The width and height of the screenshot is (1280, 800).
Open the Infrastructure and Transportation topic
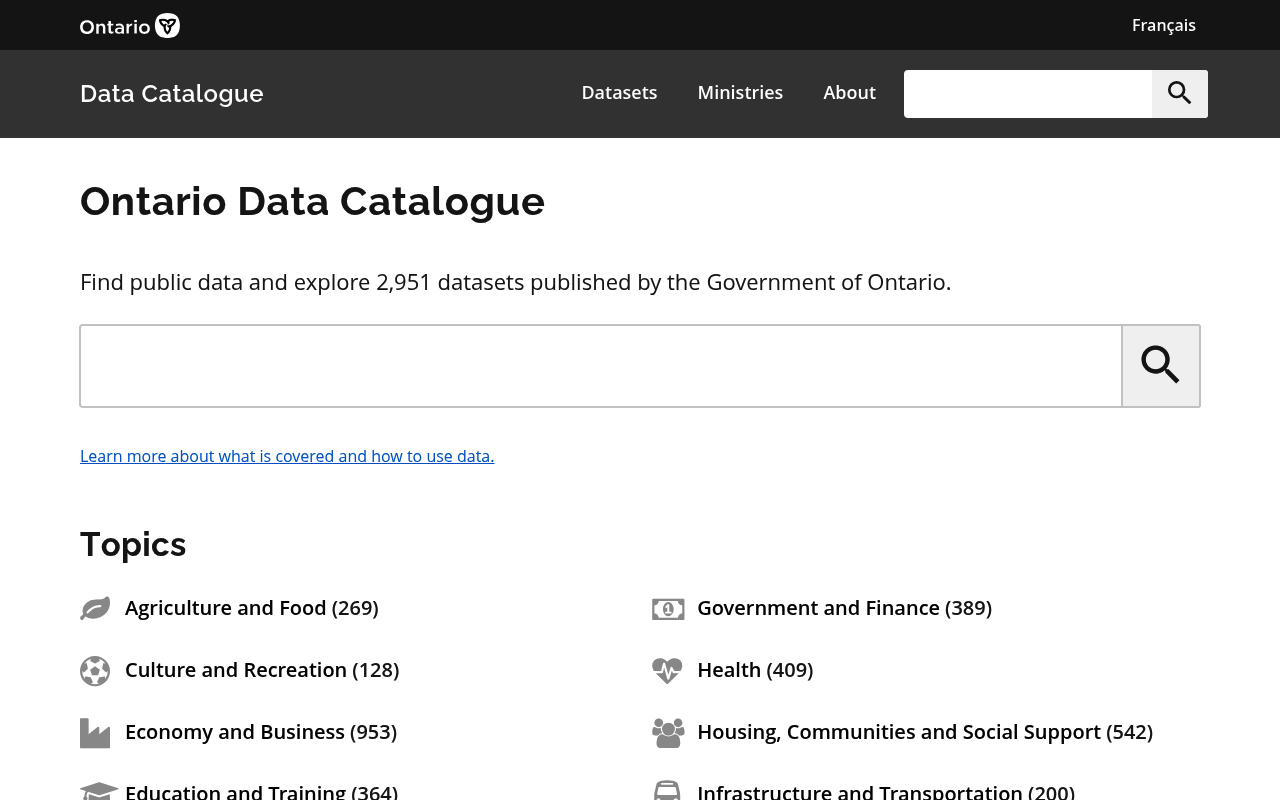(886, 791)
